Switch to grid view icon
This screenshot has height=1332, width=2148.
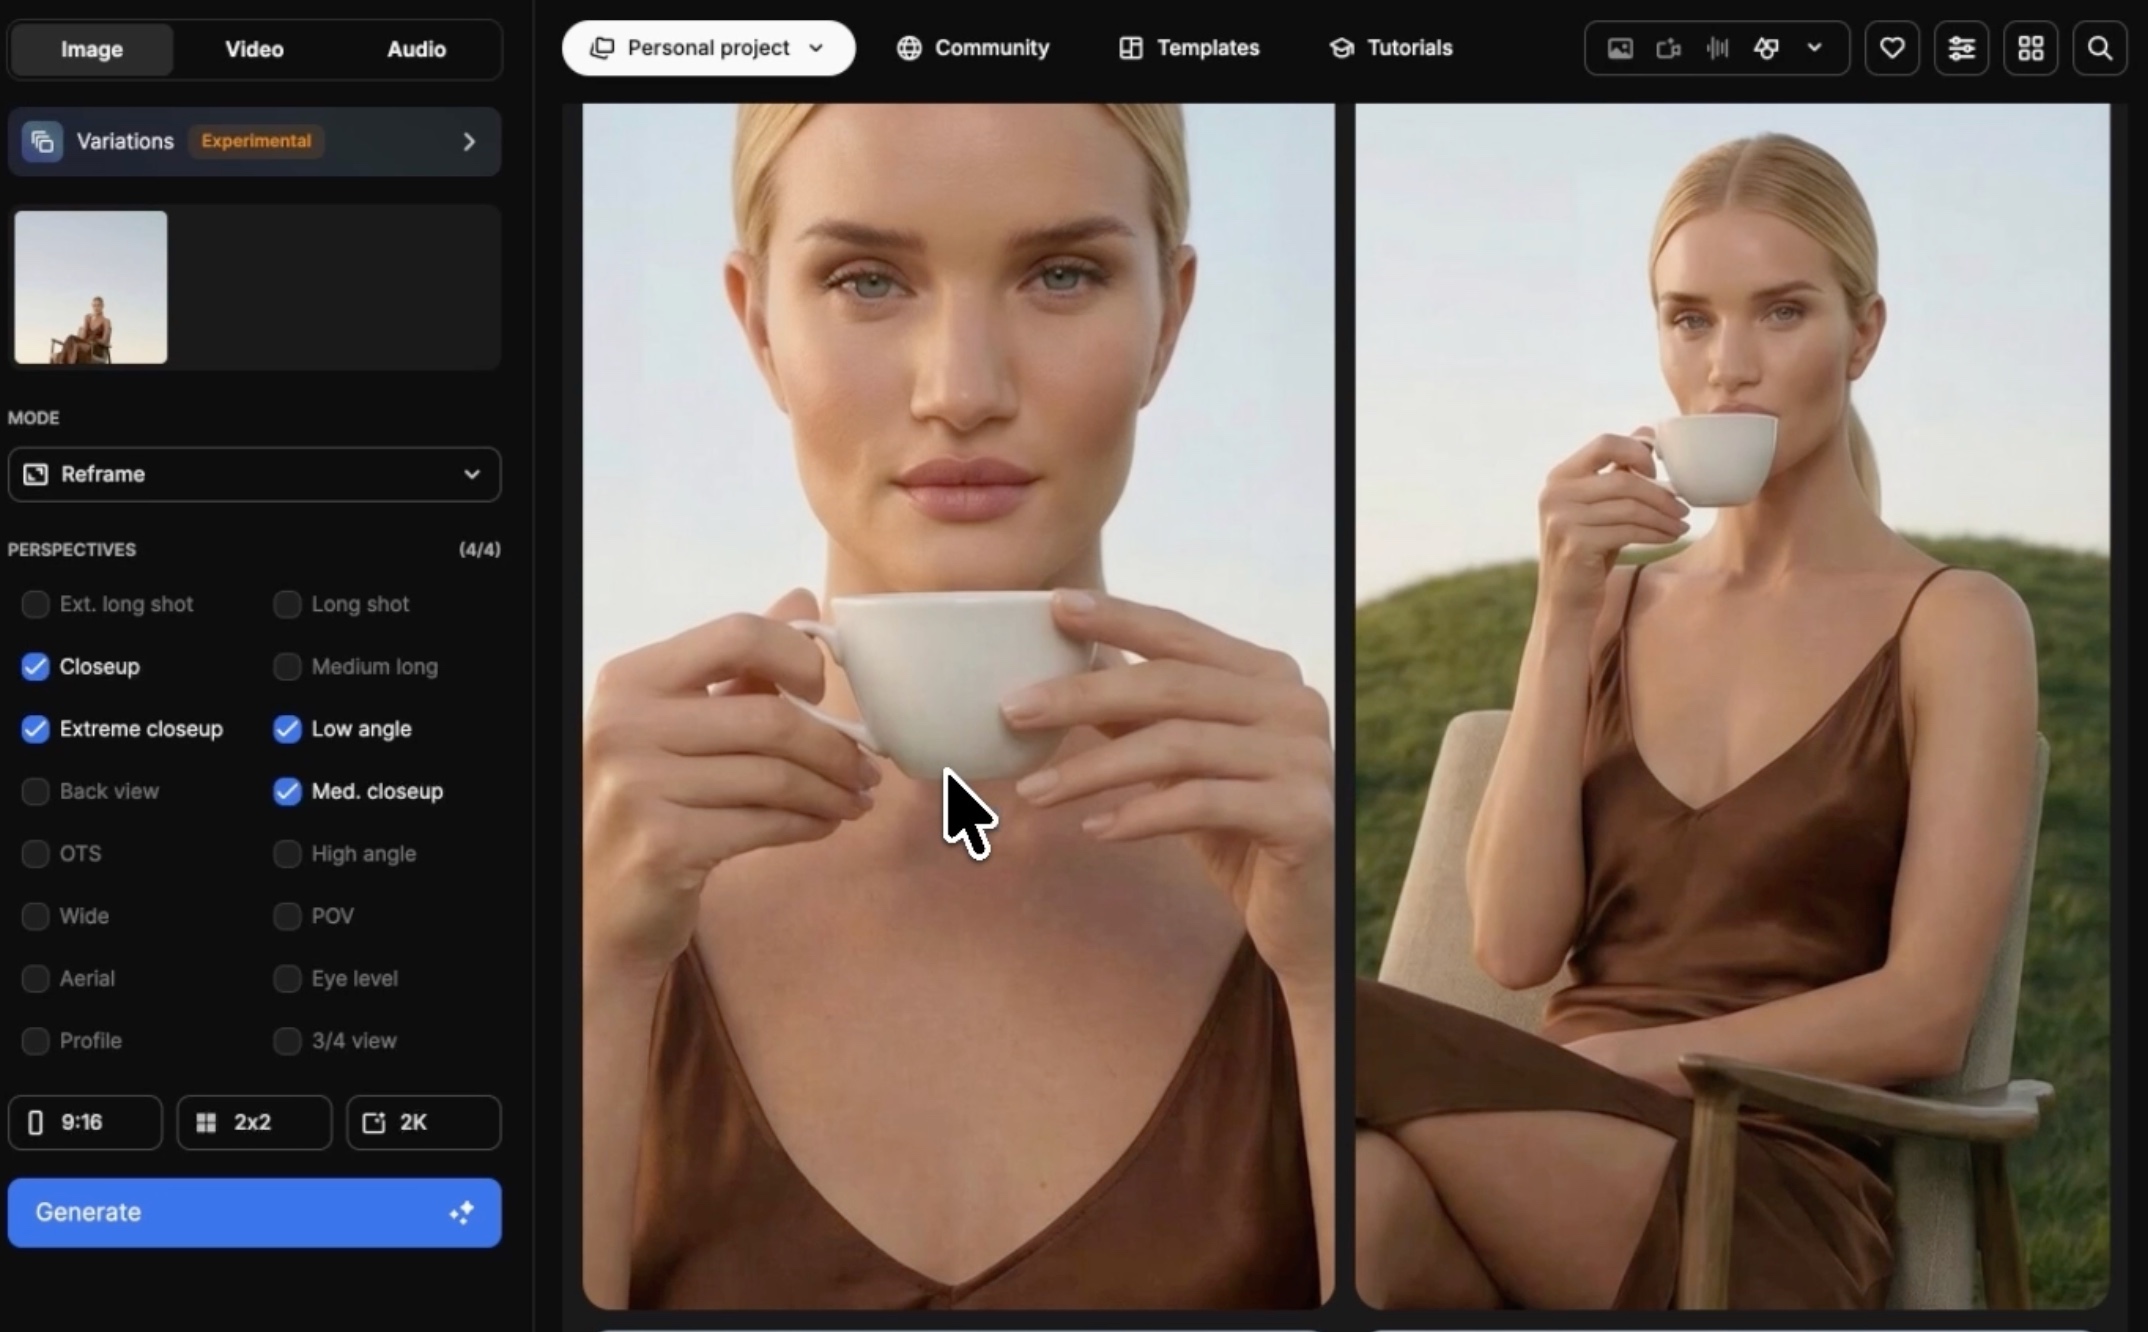tap(2030, 48)
